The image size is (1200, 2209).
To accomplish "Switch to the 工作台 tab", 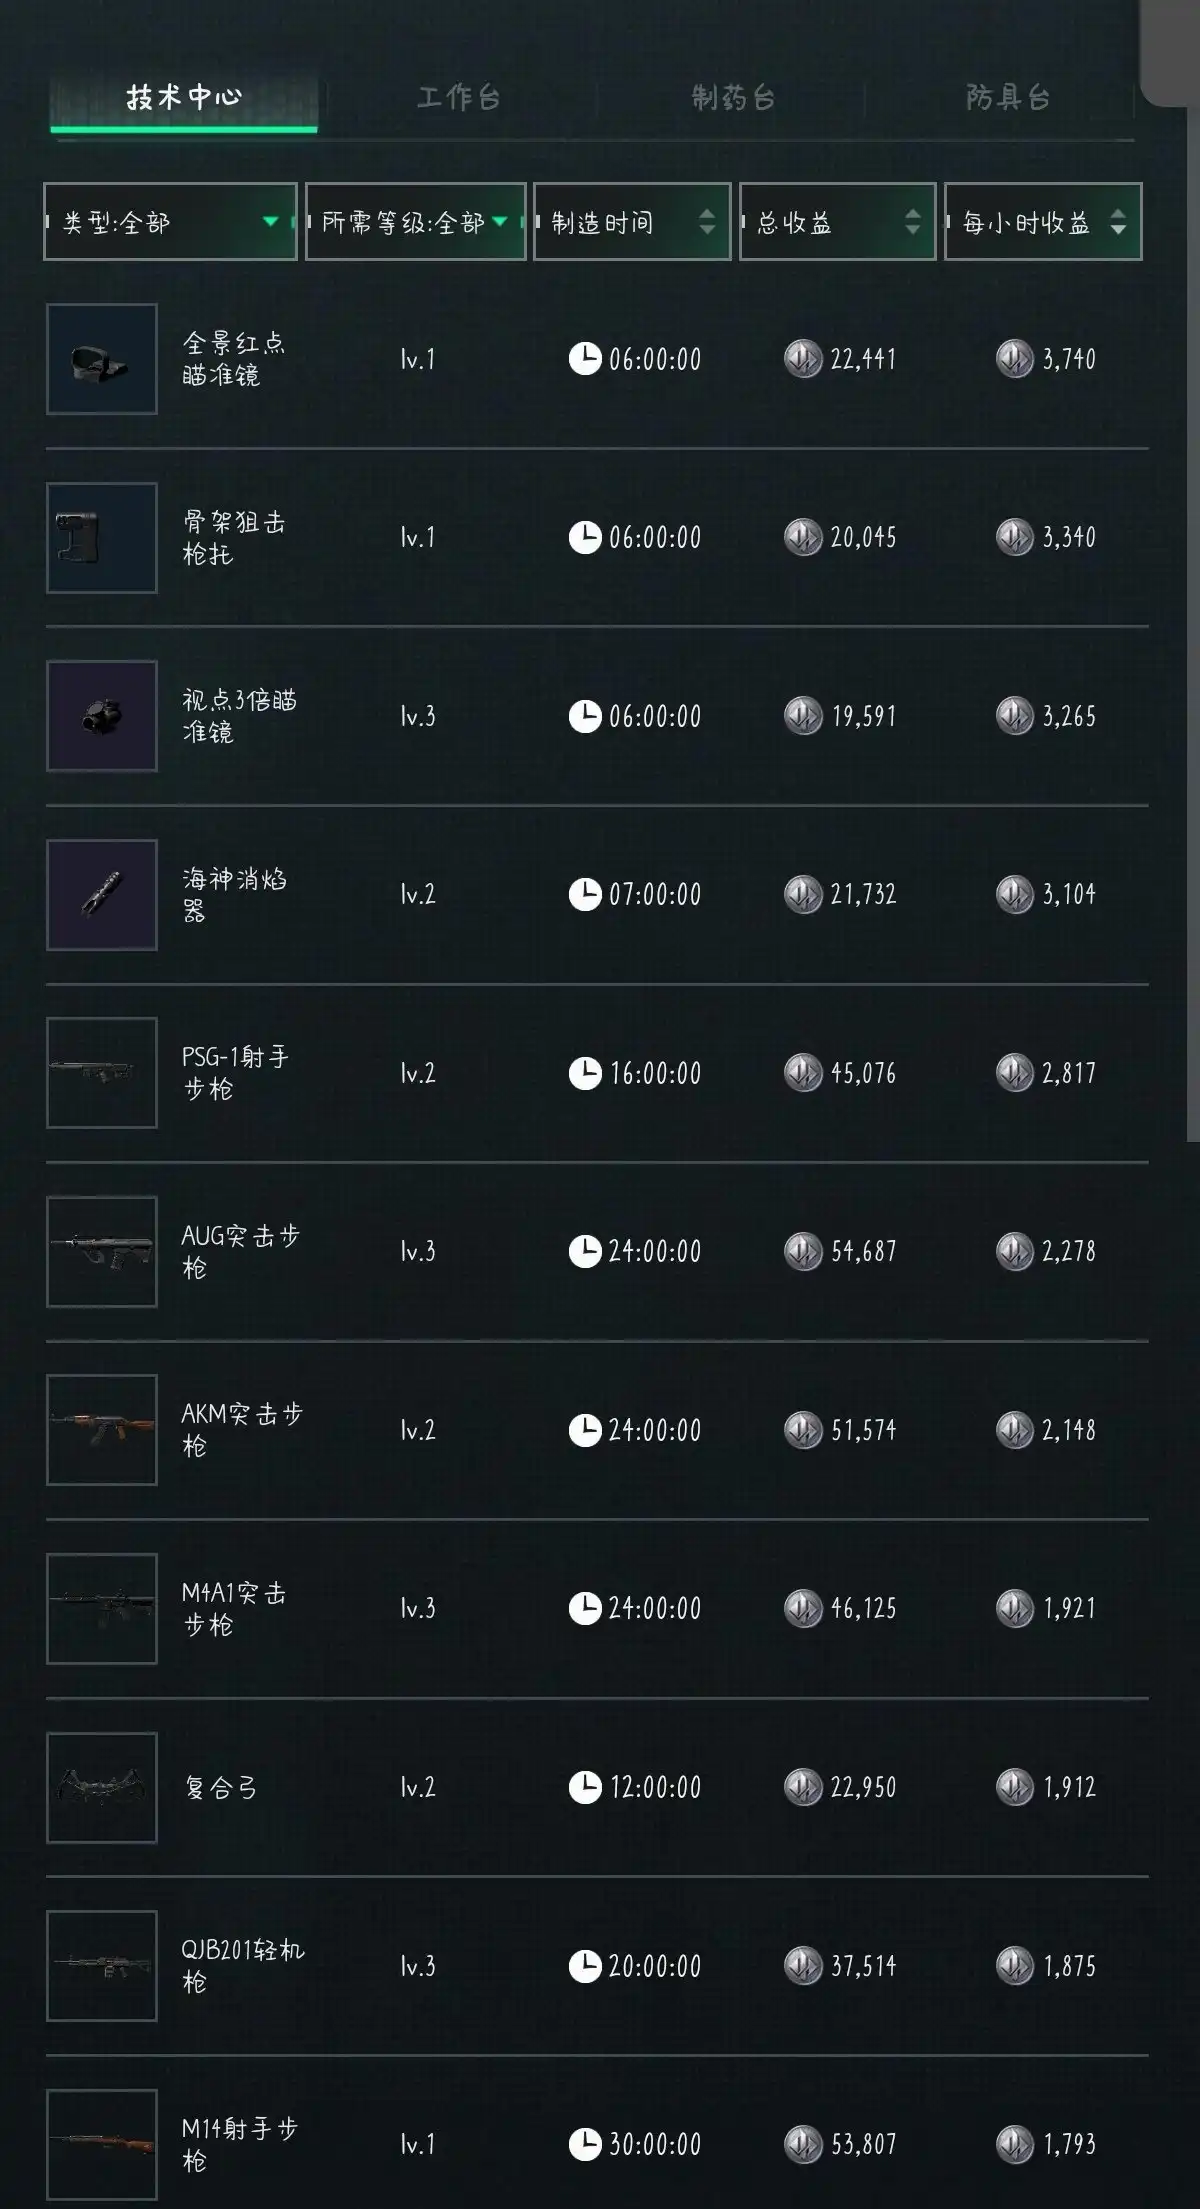I will click(458, 98).
